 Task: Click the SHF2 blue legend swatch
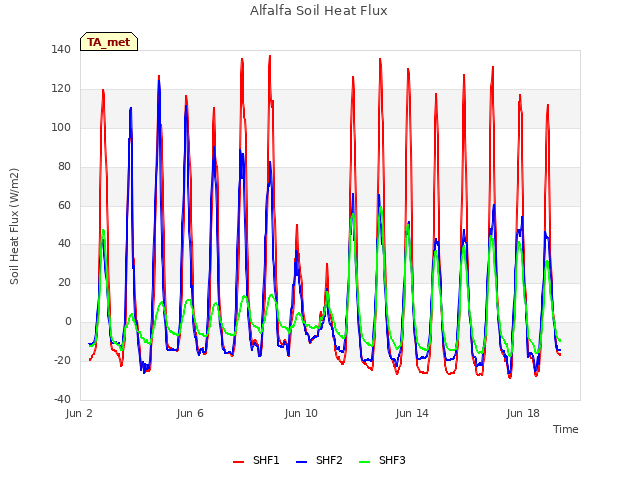tap(301, 462)
